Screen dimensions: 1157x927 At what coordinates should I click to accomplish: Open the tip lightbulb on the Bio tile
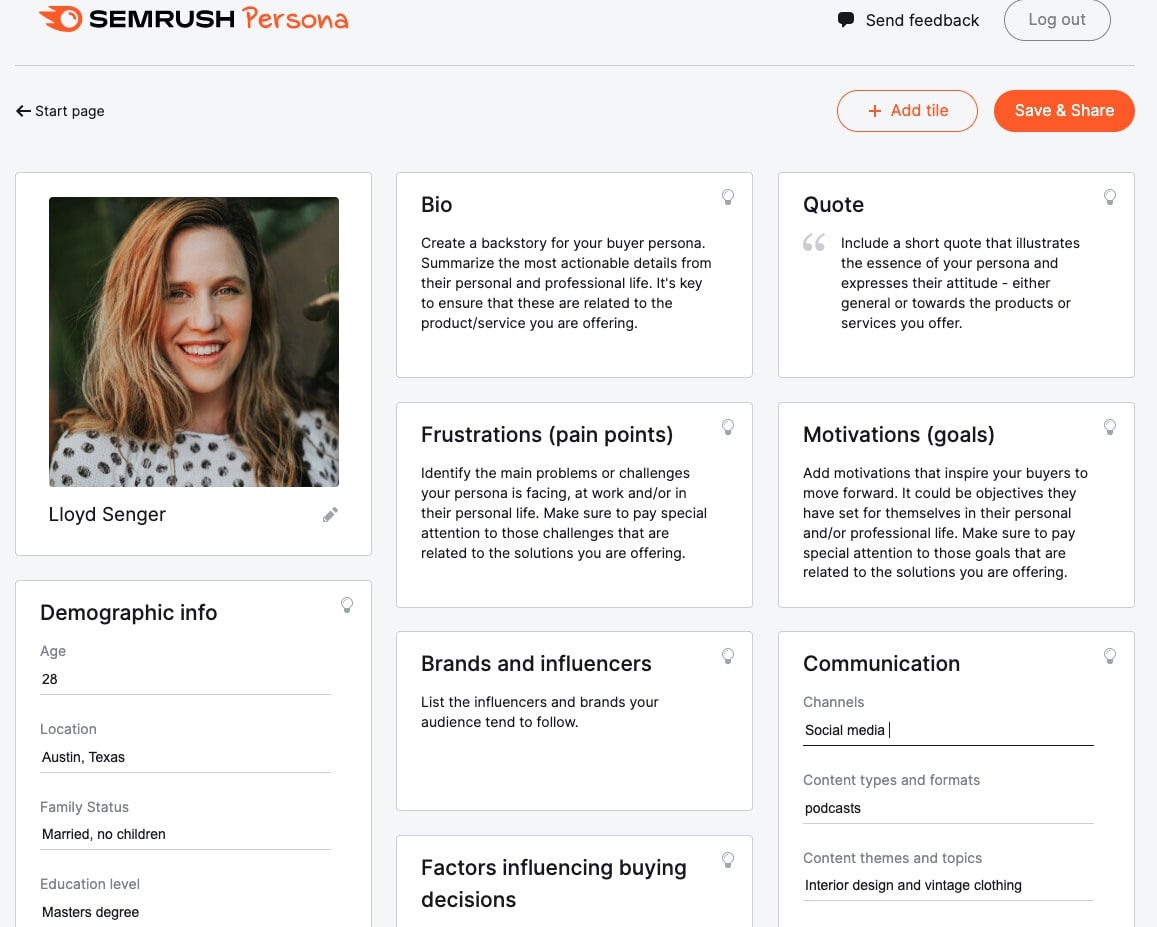(x=728, y=197)
